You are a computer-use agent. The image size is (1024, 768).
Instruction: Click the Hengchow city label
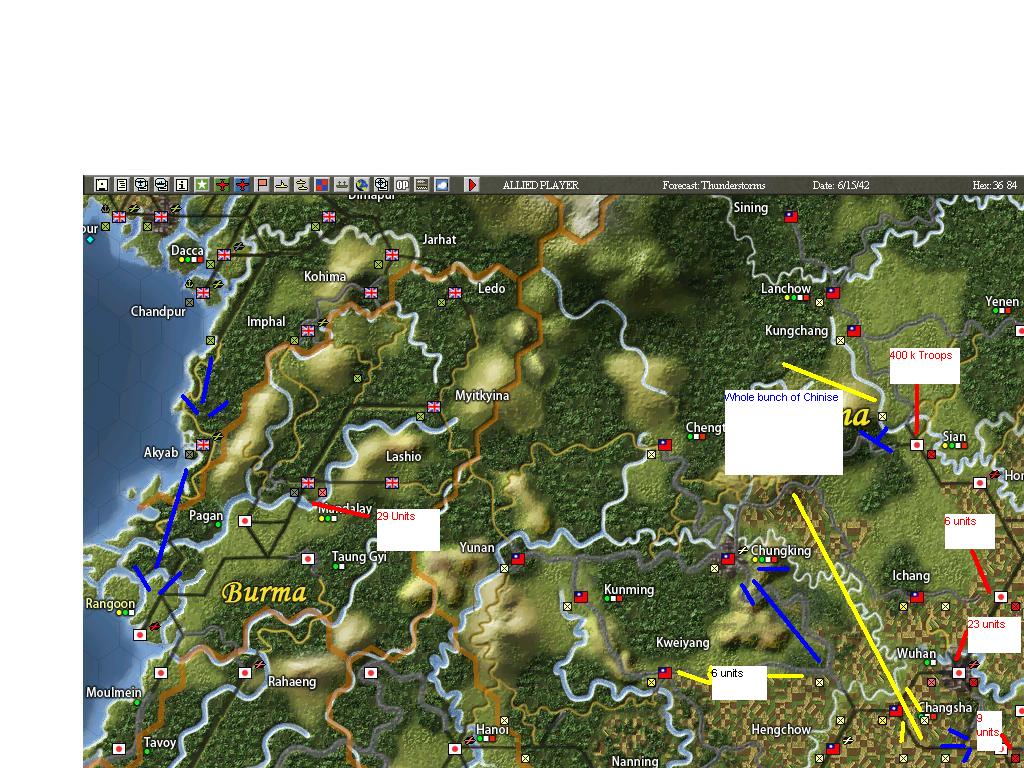(781, 729)
